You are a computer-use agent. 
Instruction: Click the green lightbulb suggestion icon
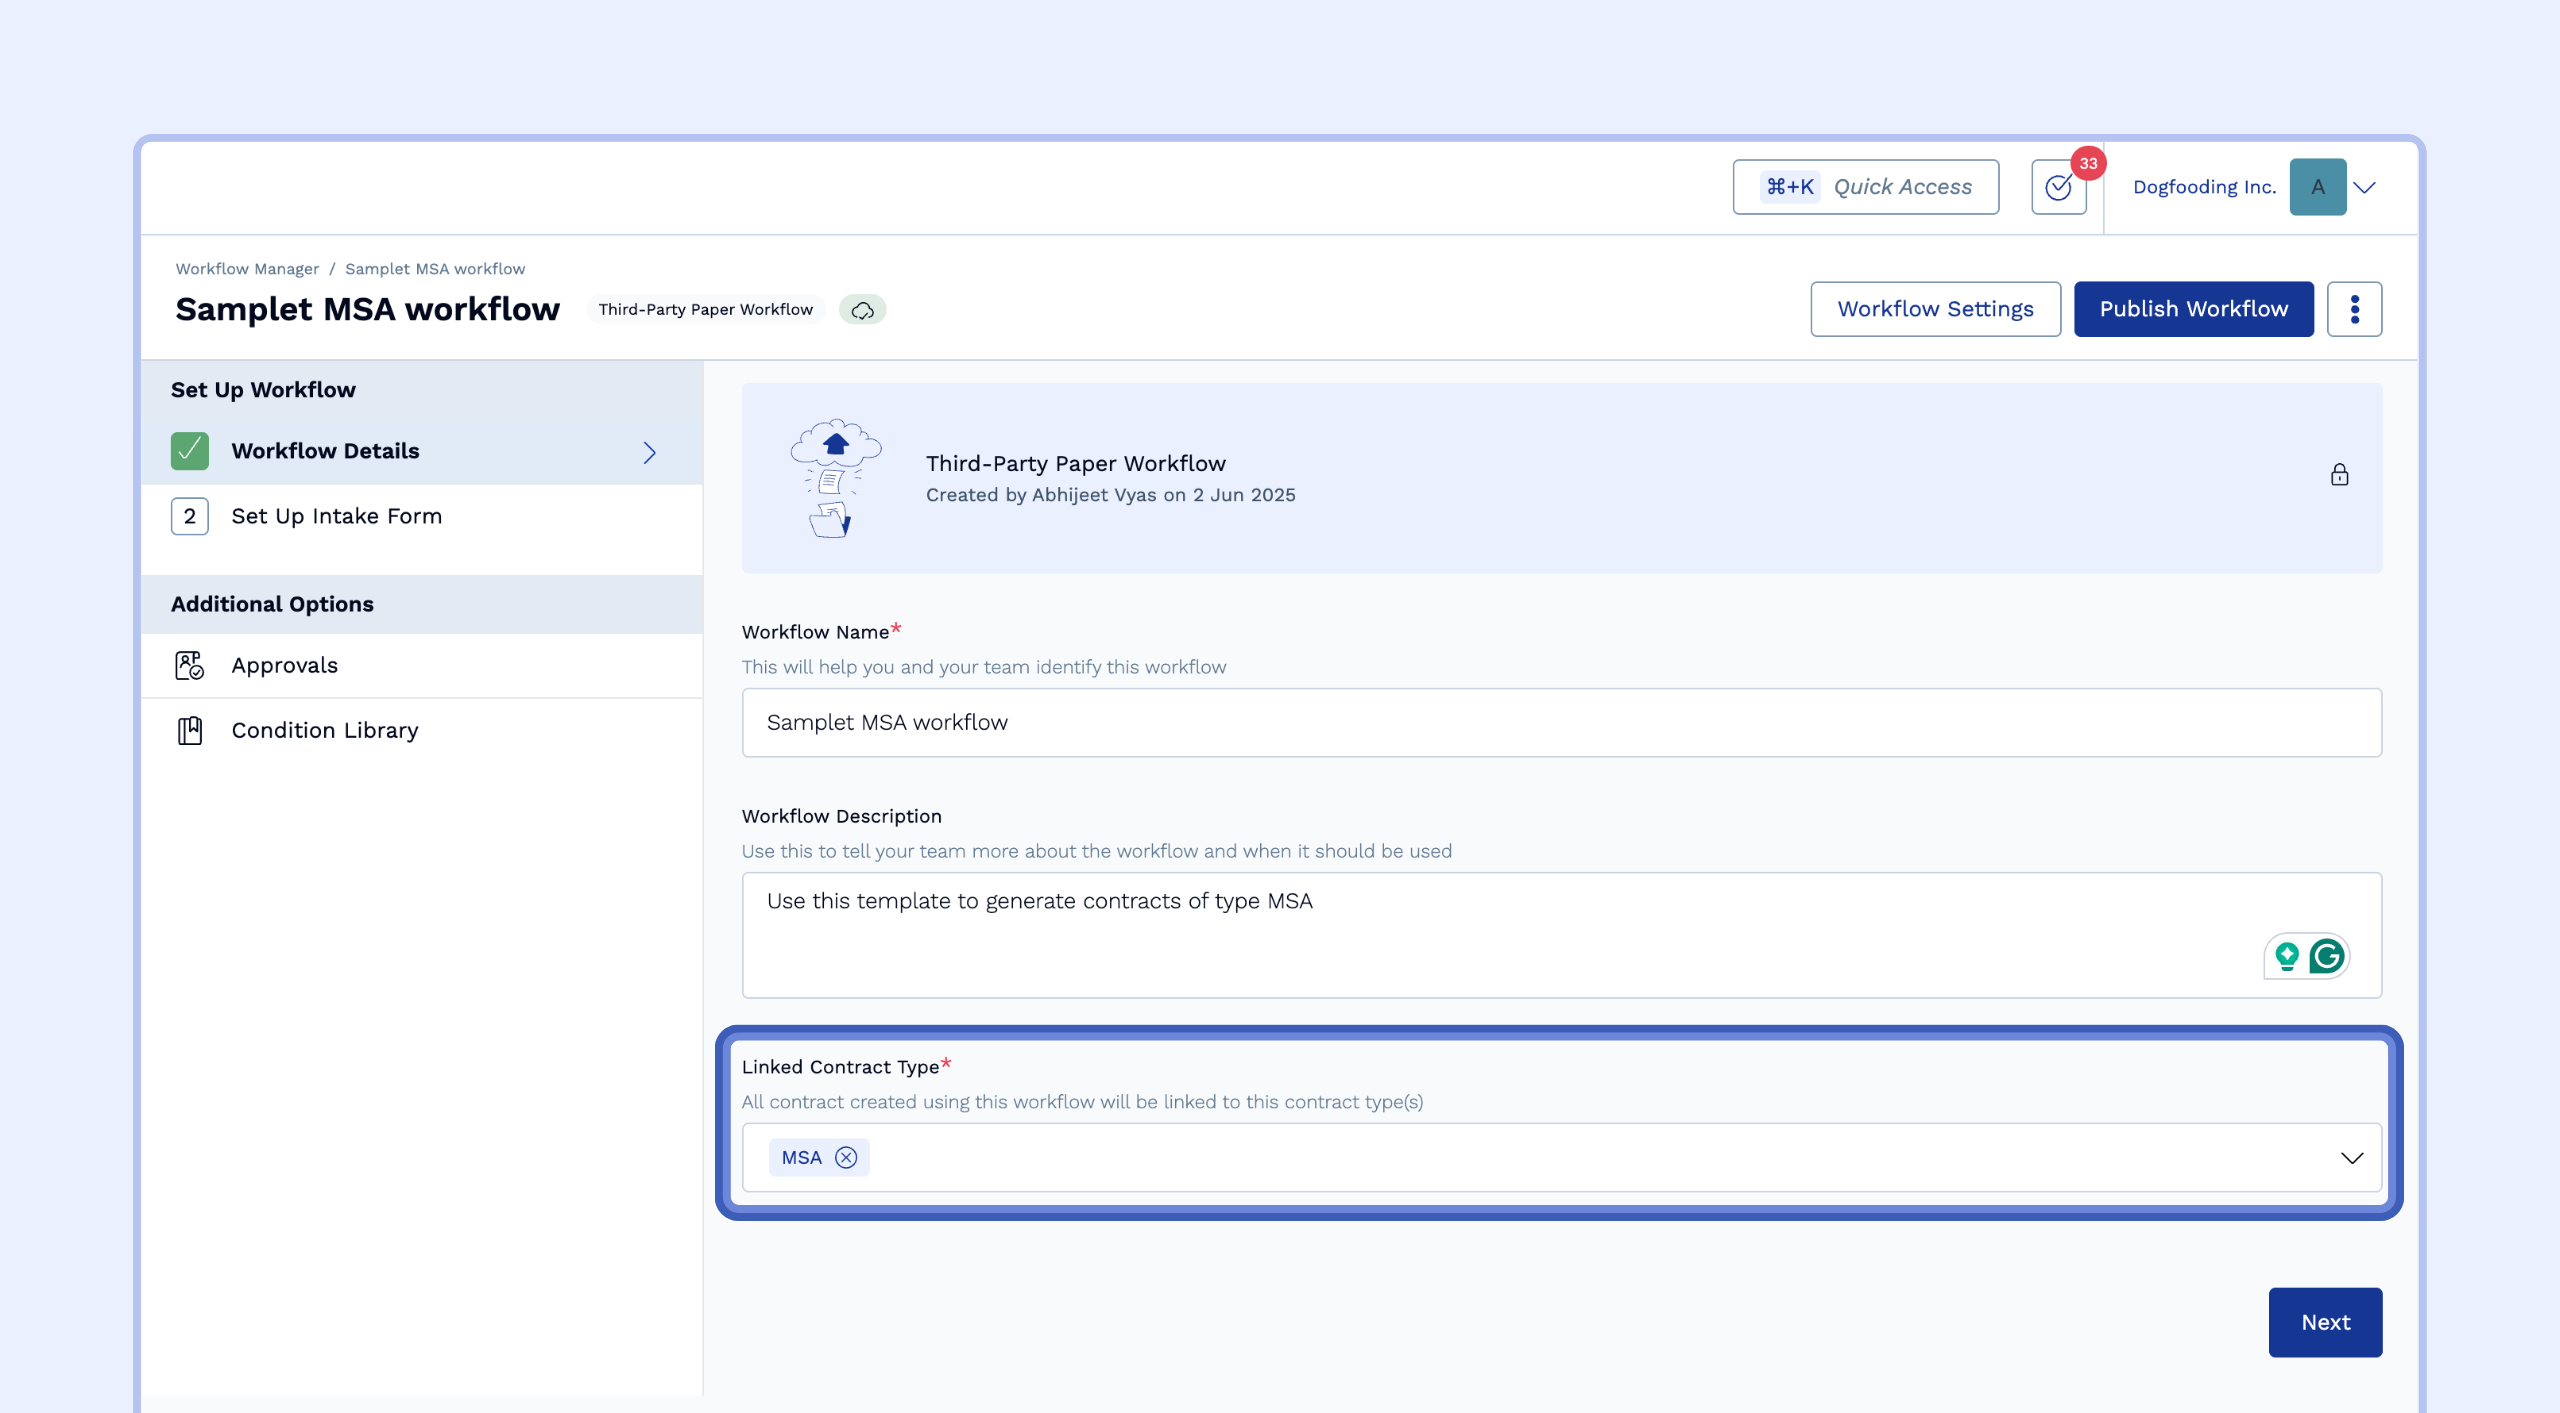2287,956
